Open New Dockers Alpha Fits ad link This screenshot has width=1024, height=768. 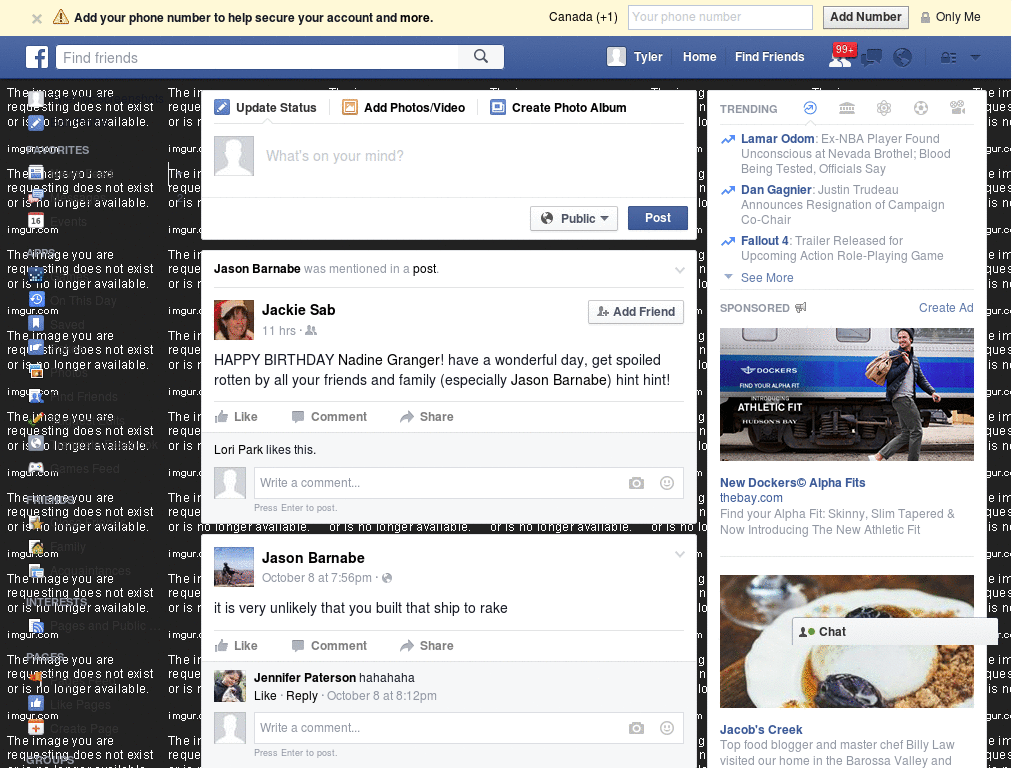pyautogui.click(x=792, y=483)
